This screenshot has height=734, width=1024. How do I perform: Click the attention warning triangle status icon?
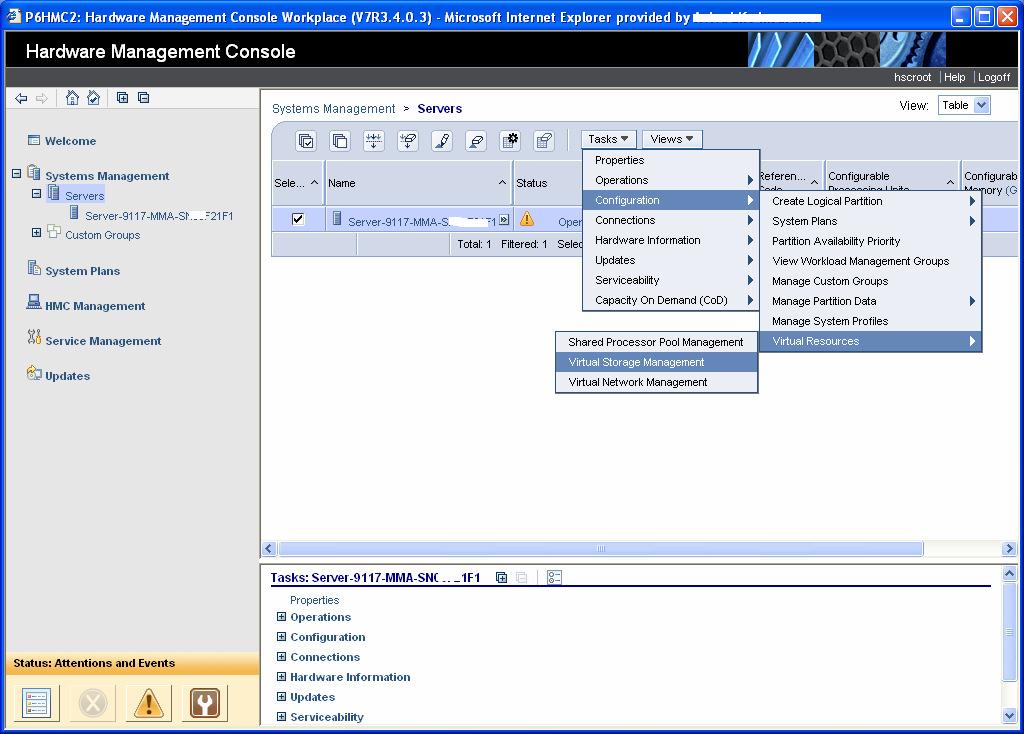(x=149, y=703)
